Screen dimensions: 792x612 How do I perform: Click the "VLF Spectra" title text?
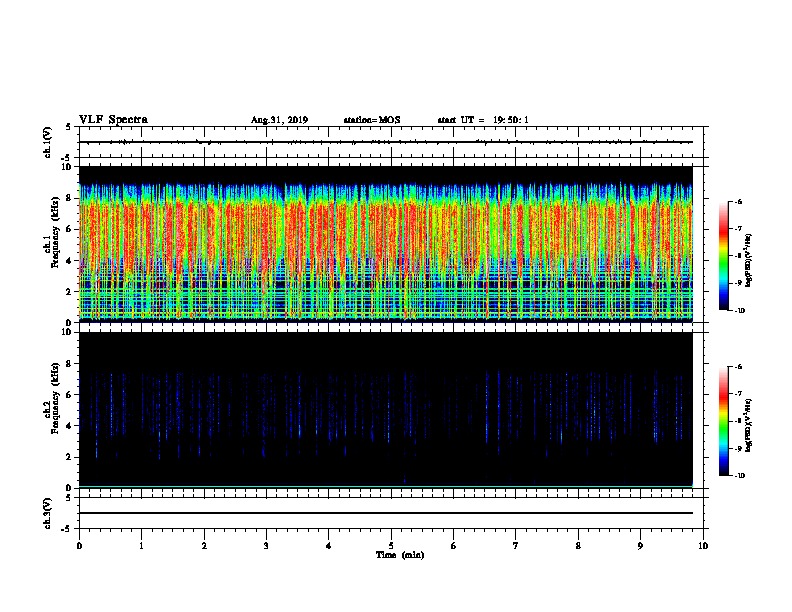113,120
